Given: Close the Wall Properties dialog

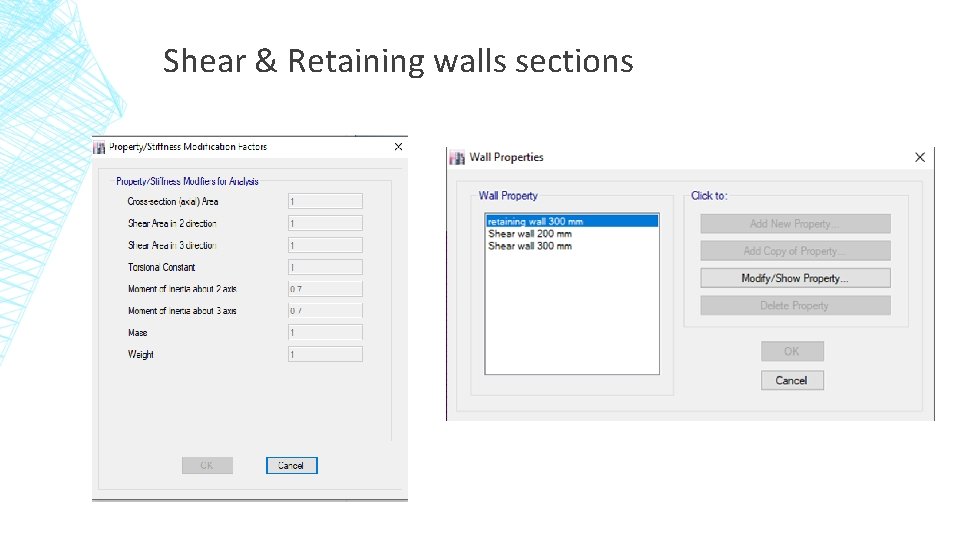Looking at the screenshot, I should pos(920,157).
